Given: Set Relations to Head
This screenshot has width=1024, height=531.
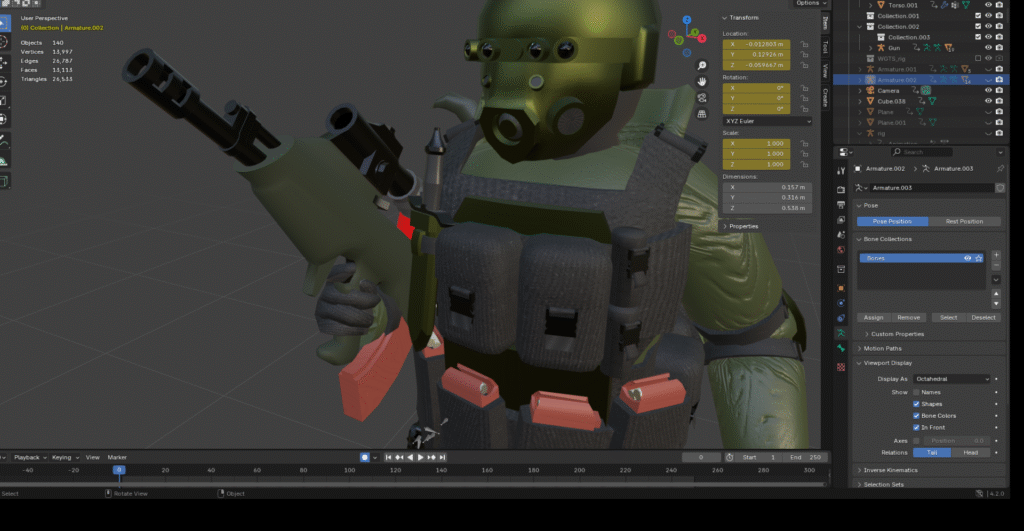Looking at the screenshot, I should point(970,453).
